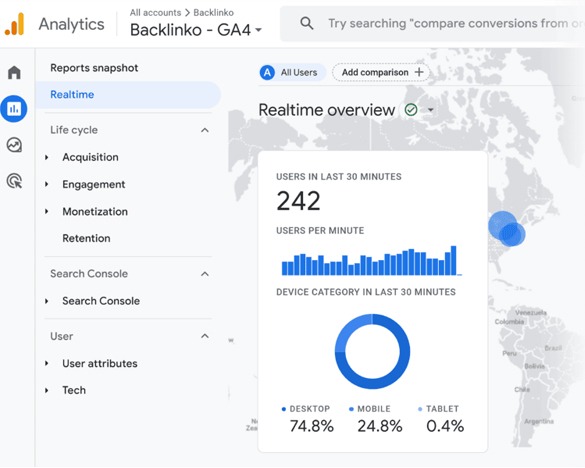Open the Retention report
This screenshot has height=468, width=585.
point(86,238)
